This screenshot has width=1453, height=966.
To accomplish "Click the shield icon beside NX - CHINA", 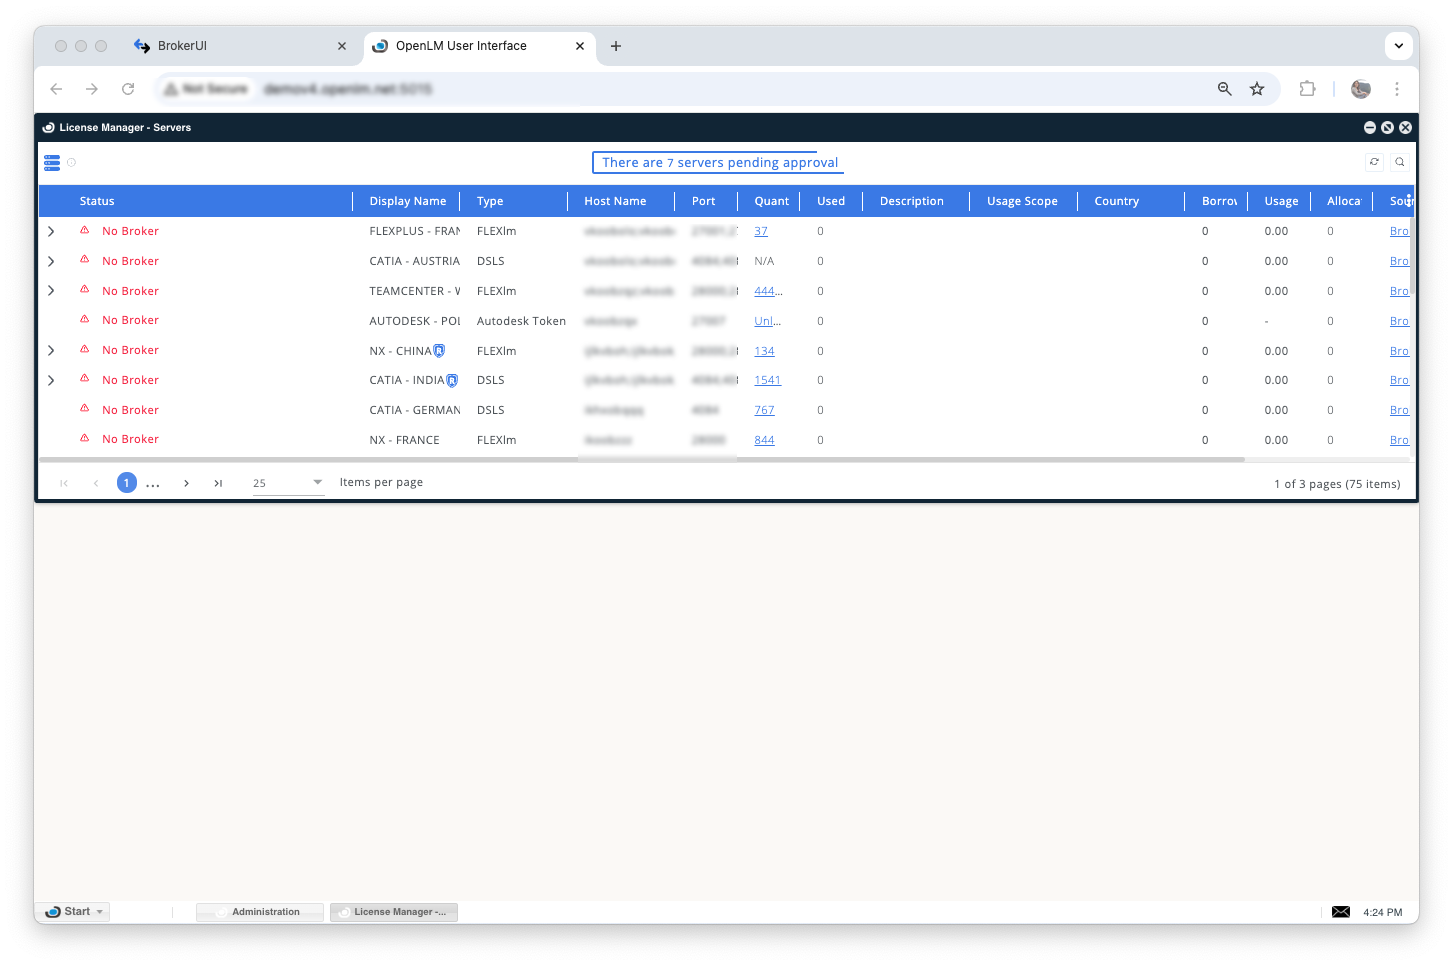I will coord(439,351).
